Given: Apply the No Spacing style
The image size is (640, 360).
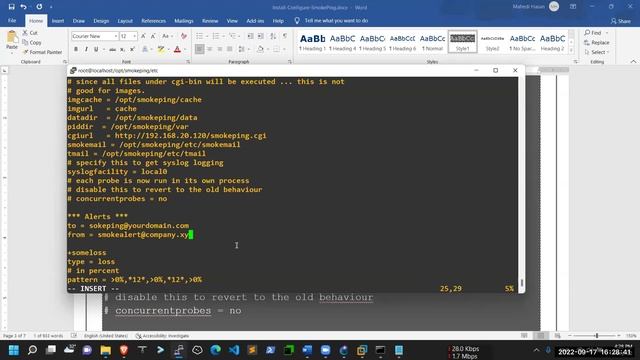Looking at the screenshot, I should tap(522, 42).
